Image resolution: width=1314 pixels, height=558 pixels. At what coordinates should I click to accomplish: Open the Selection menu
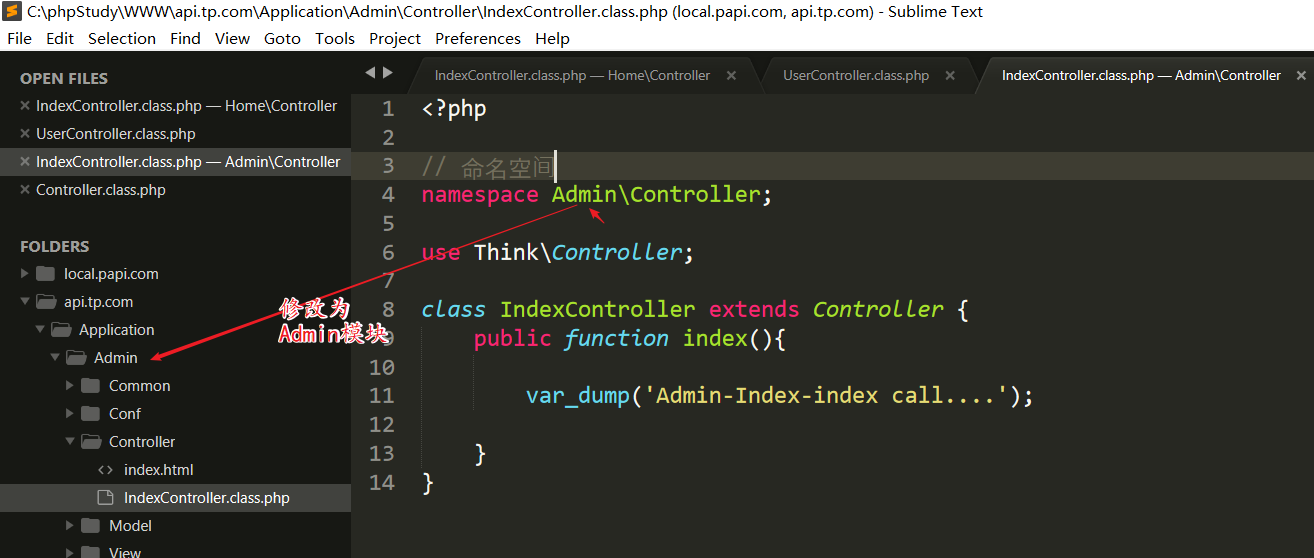[x=122, y=38]
